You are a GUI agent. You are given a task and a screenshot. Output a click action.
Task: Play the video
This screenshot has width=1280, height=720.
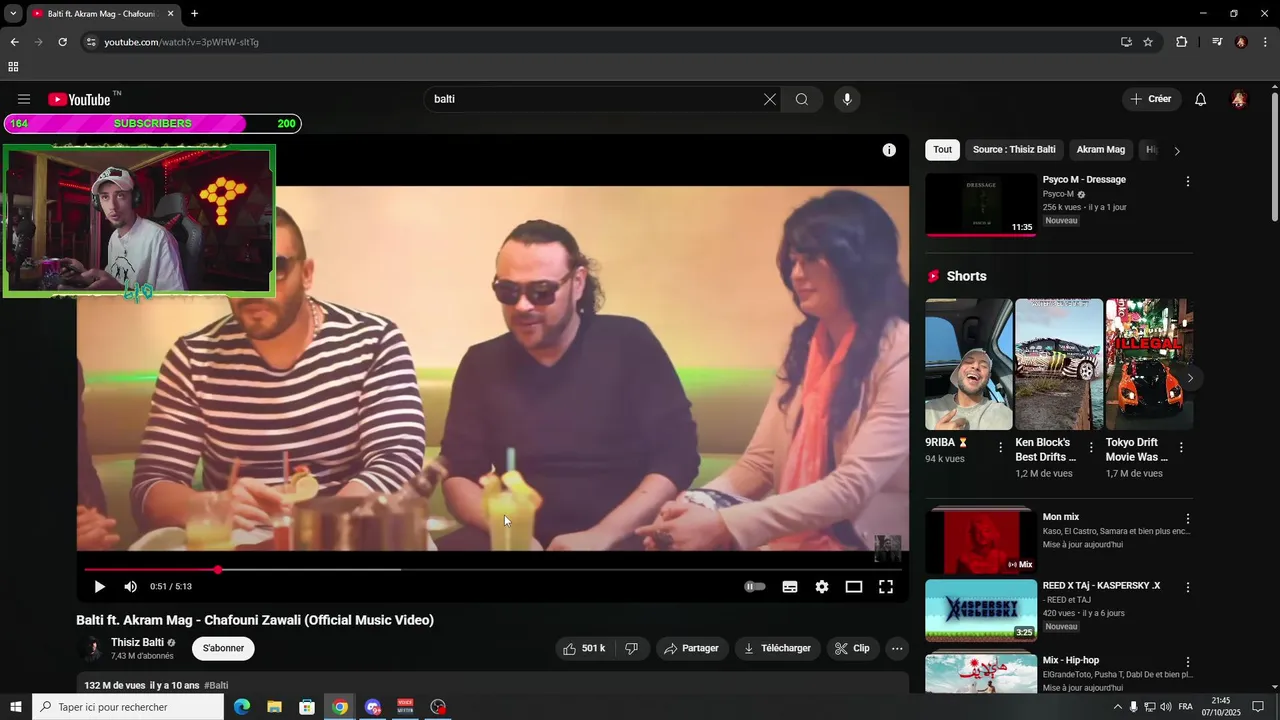99,587
